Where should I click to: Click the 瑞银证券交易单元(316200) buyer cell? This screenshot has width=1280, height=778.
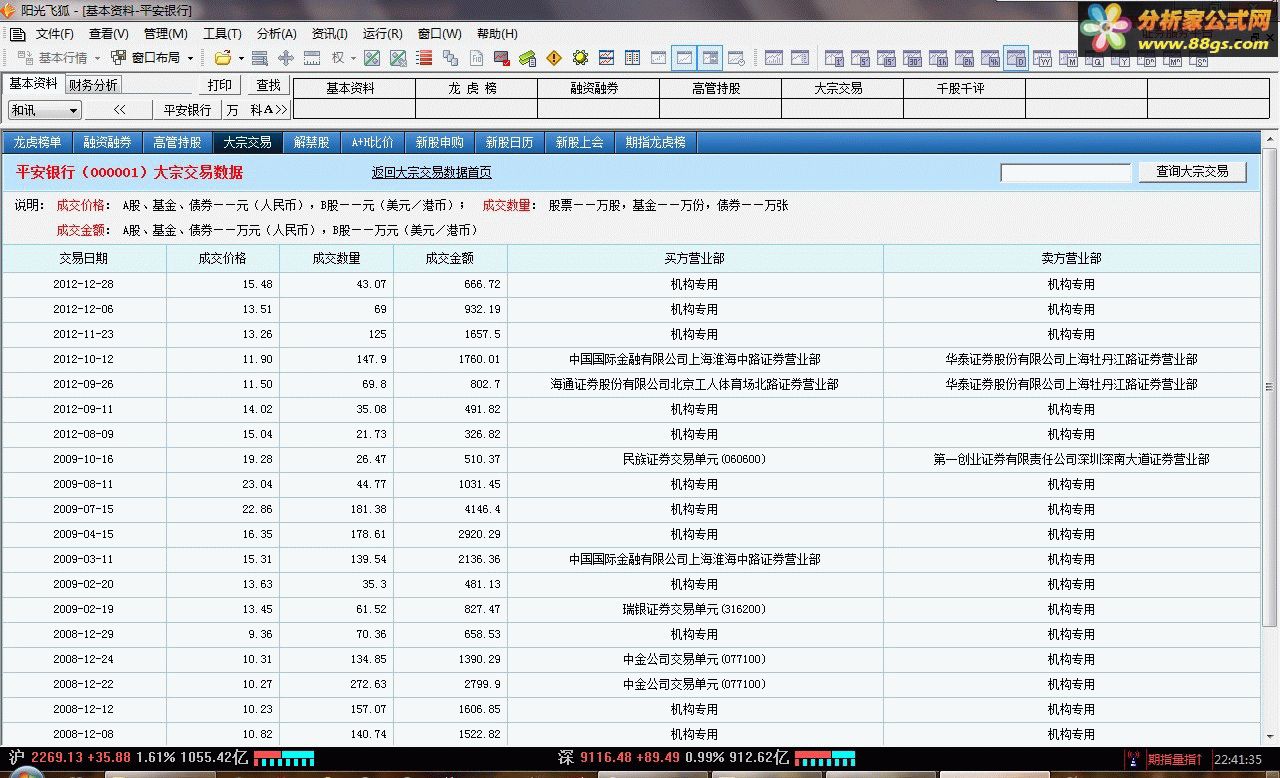click(694, 609)
